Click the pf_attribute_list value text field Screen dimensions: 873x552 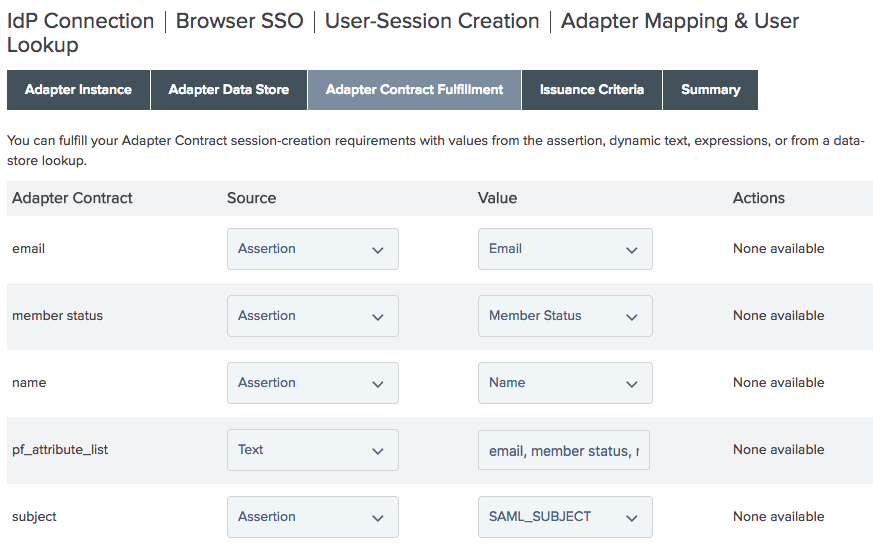[563, 450]
